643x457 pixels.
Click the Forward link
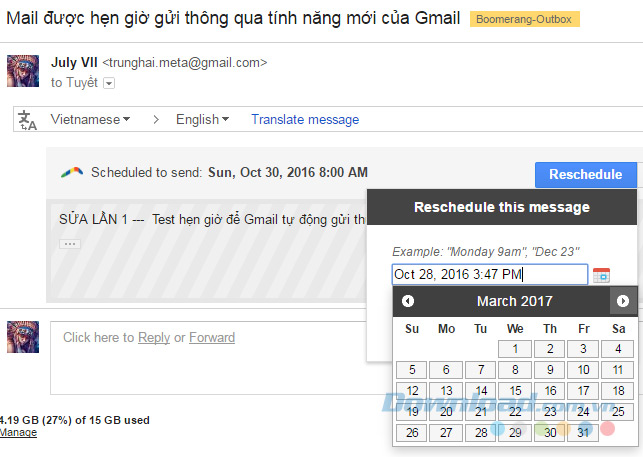click(x=212, y=337)
